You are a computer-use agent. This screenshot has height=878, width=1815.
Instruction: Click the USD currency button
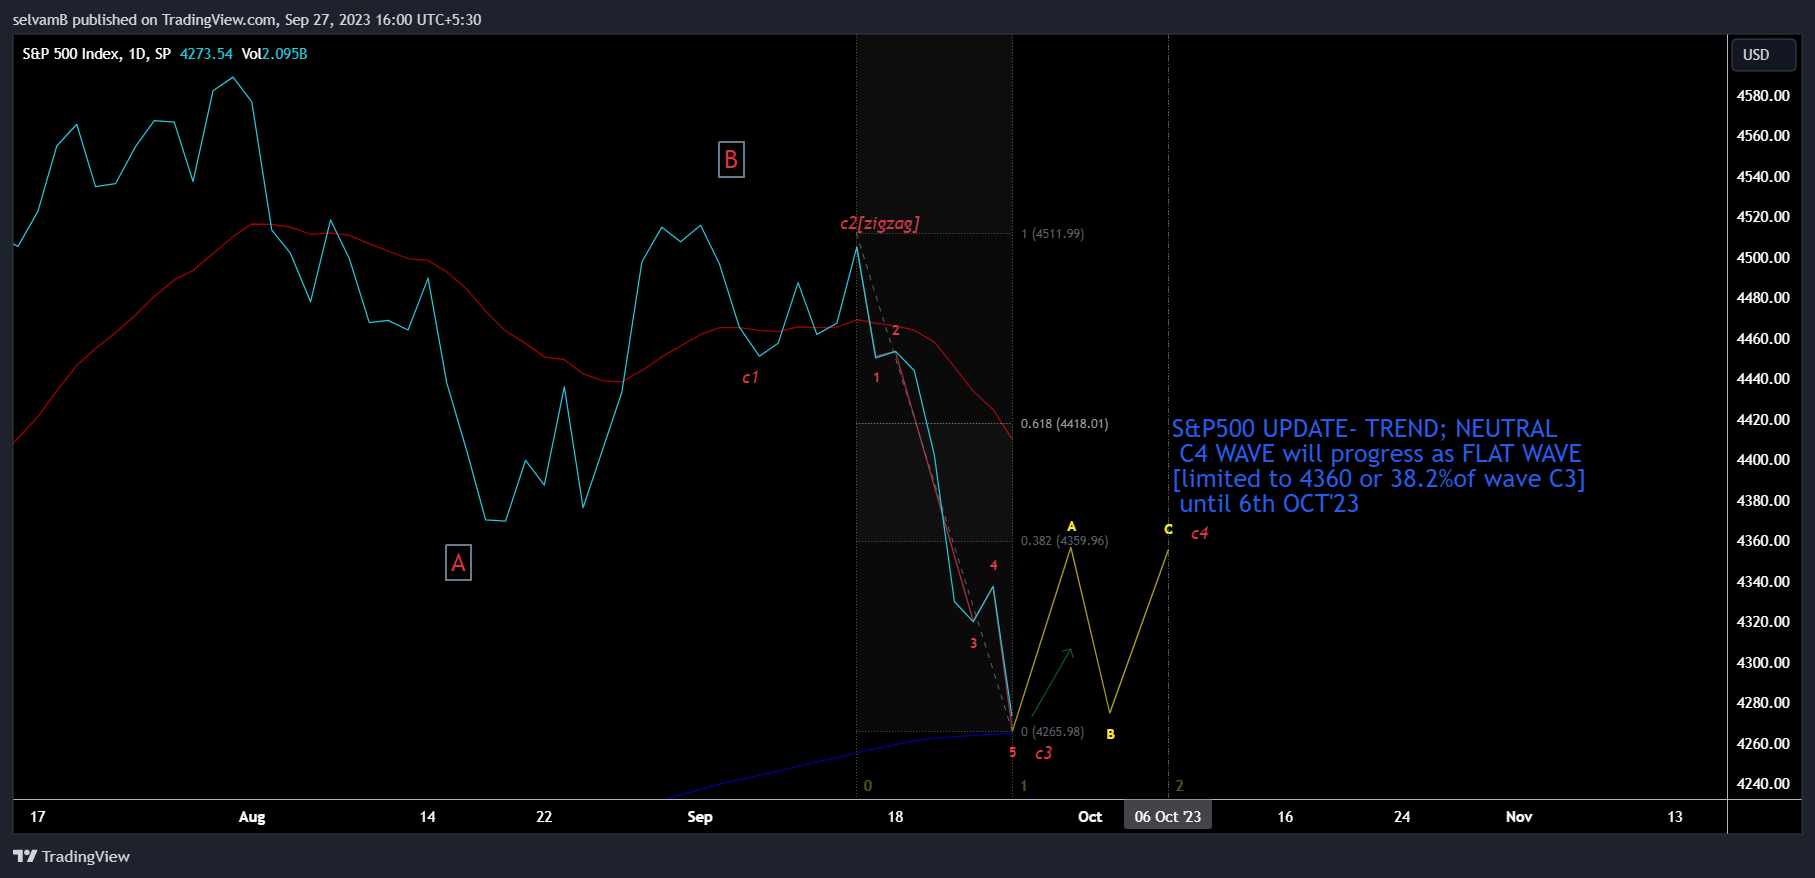[1765, 55]
